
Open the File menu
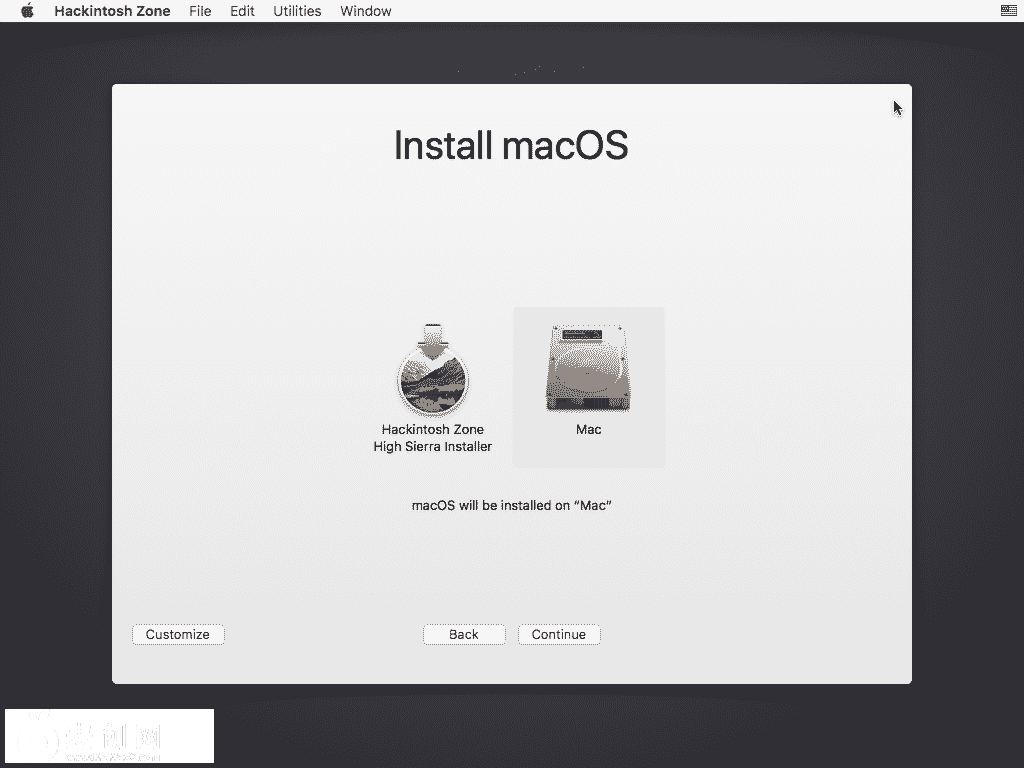tap(200, 11)
